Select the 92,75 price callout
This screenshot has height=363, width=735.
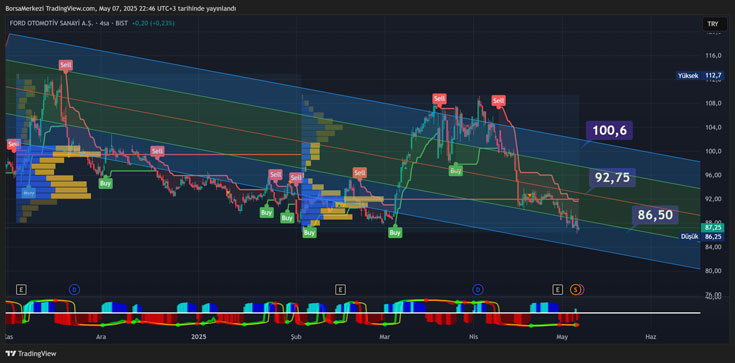click(x=612, y=178)
